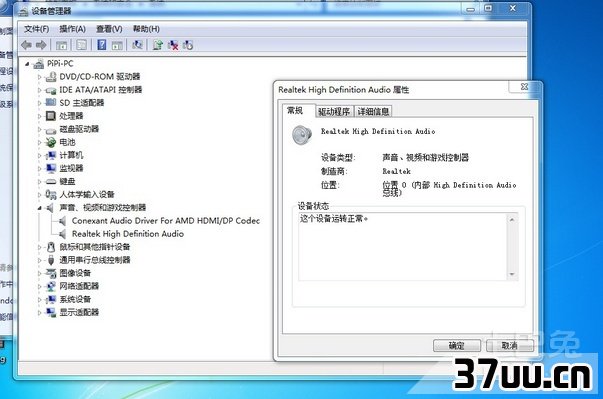Click the 确定 button
The image size is (603, 399).
point(456,345)
